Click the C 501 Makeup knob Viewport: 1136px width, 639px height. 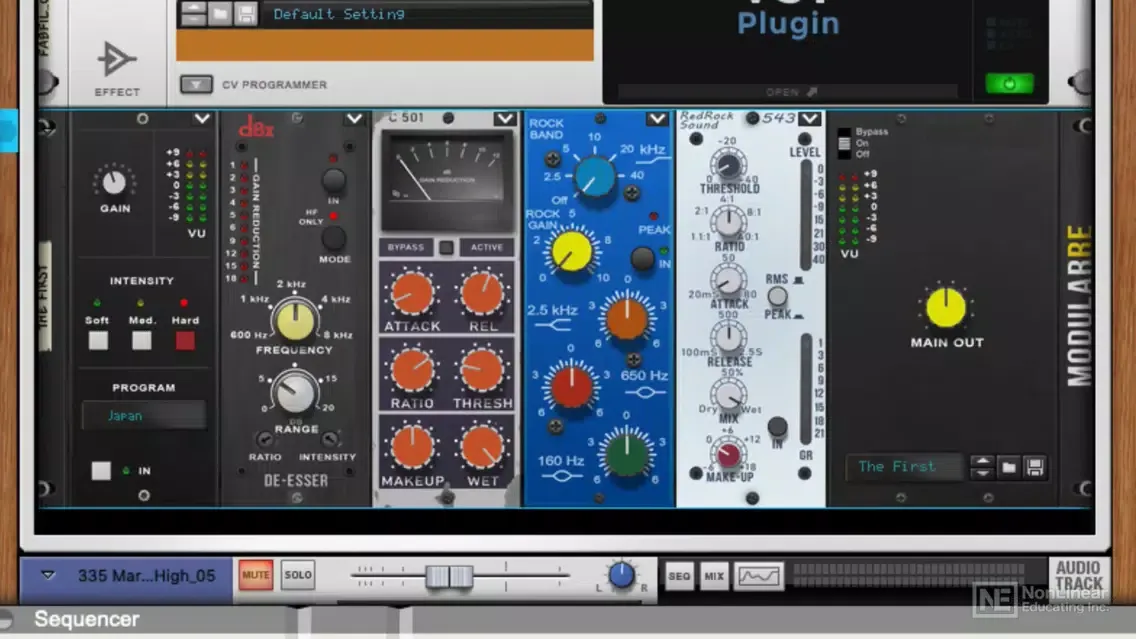pos(412,446)
